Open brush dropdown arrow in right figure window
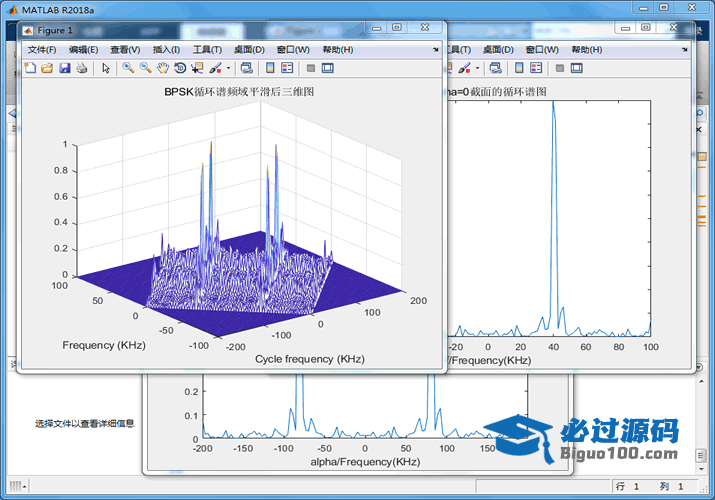Screen dimensions: 715x500 pos(477,68)
